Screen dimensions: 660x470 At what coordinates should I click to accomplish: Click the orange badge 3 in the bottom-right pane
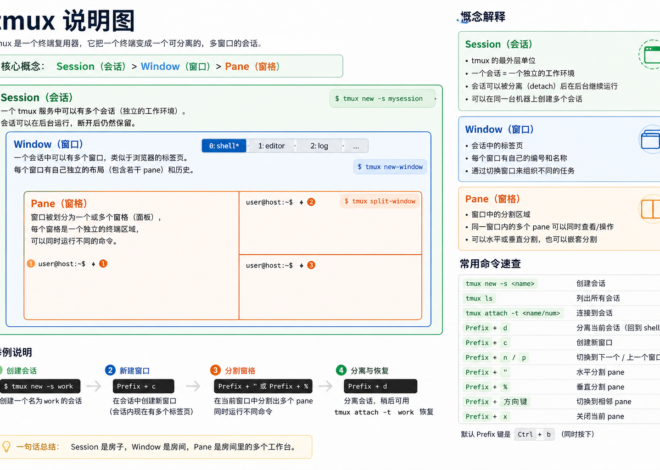[x=311, y=265]
